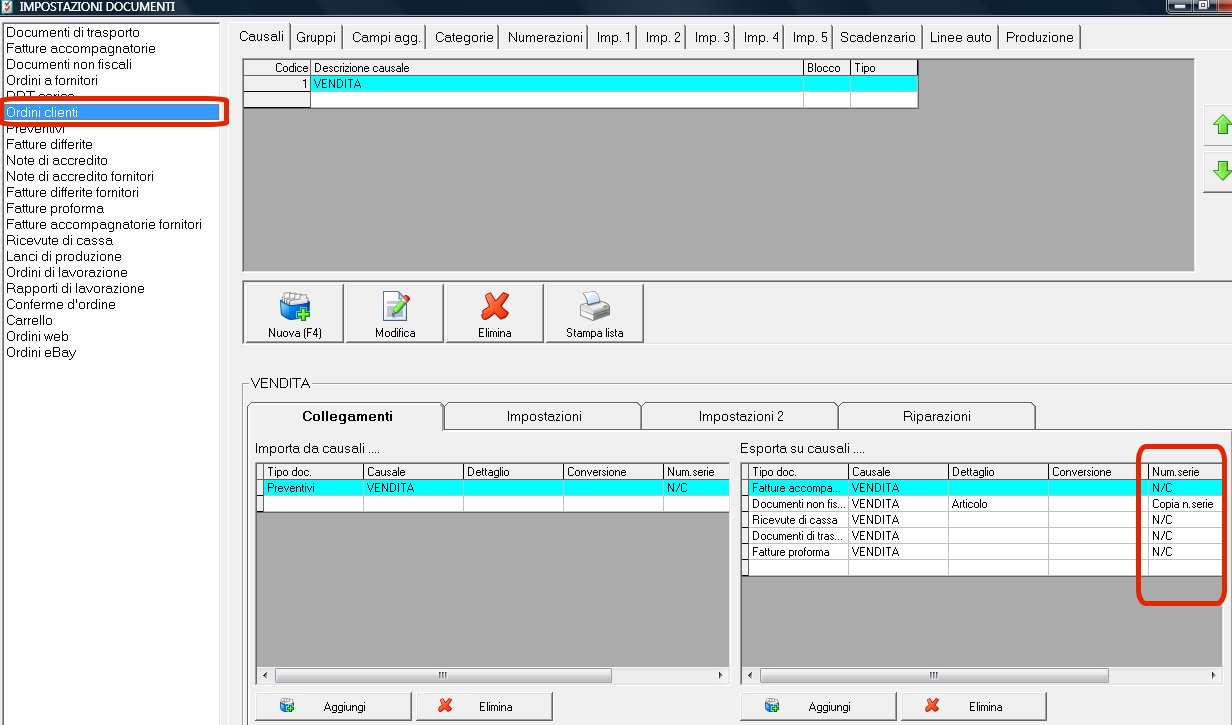Screen dimensions: 1232x725
Task: Select Fatture accompagnatorie fornitori
Action: pyautogui.click(x=104, y=224)
